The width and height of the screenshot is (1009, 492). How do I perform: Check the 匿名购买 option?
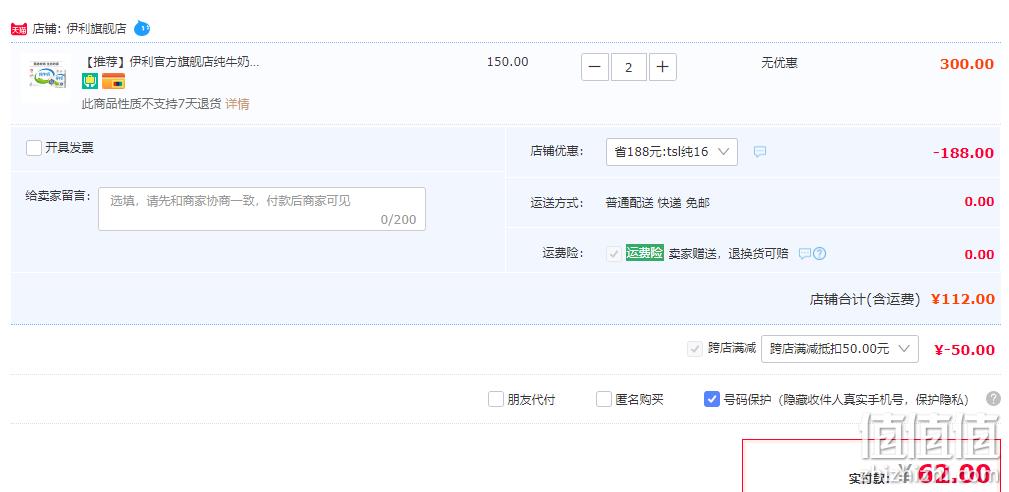pos(604,399)
